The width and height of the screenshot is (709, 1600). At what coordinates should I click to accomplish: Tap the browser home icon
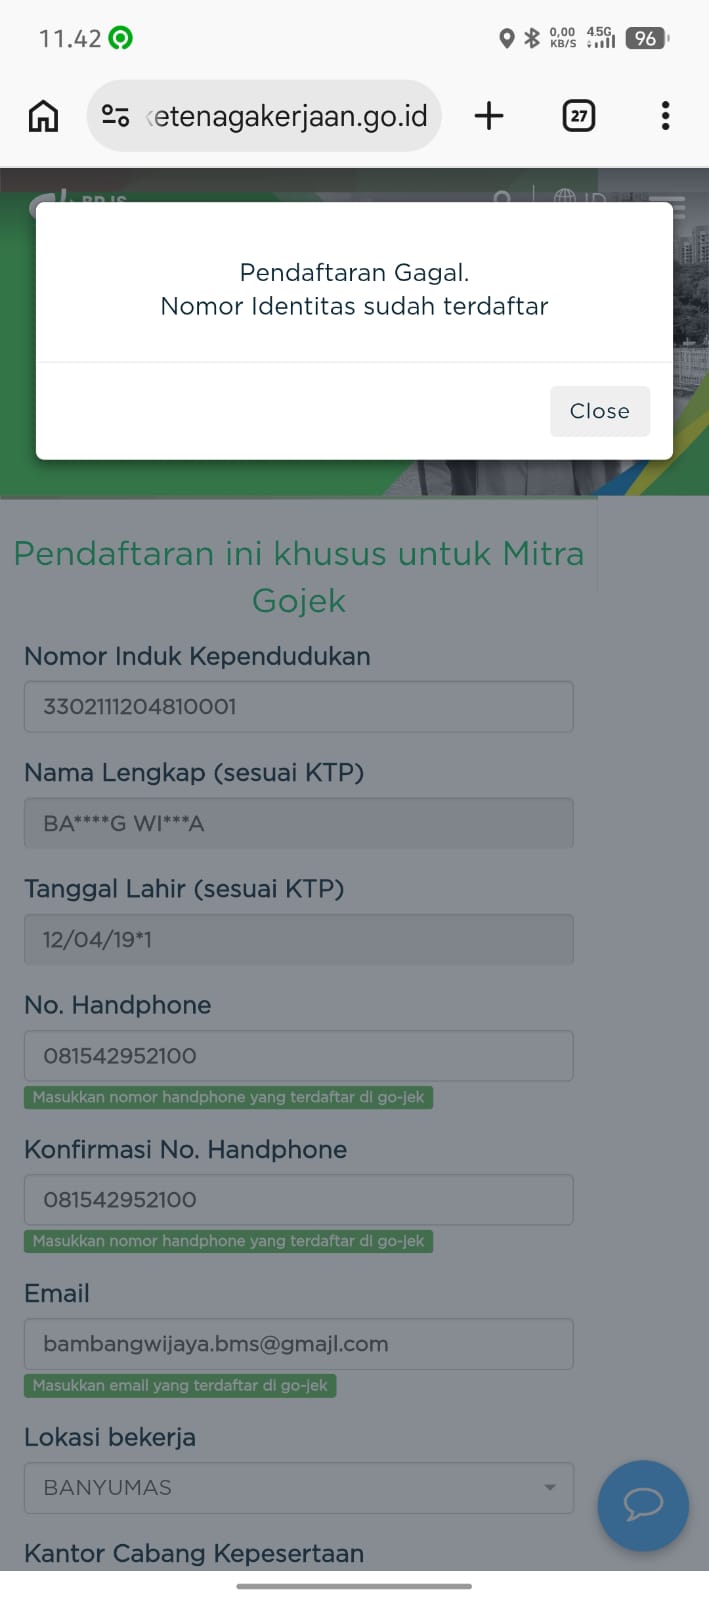pos(43,116)
